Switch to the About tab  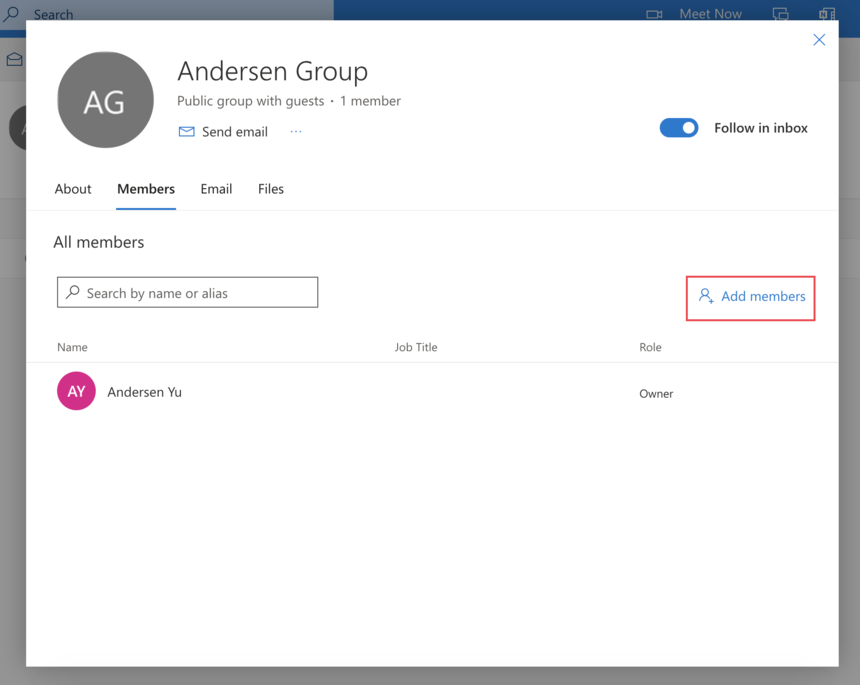pos(73,189)
